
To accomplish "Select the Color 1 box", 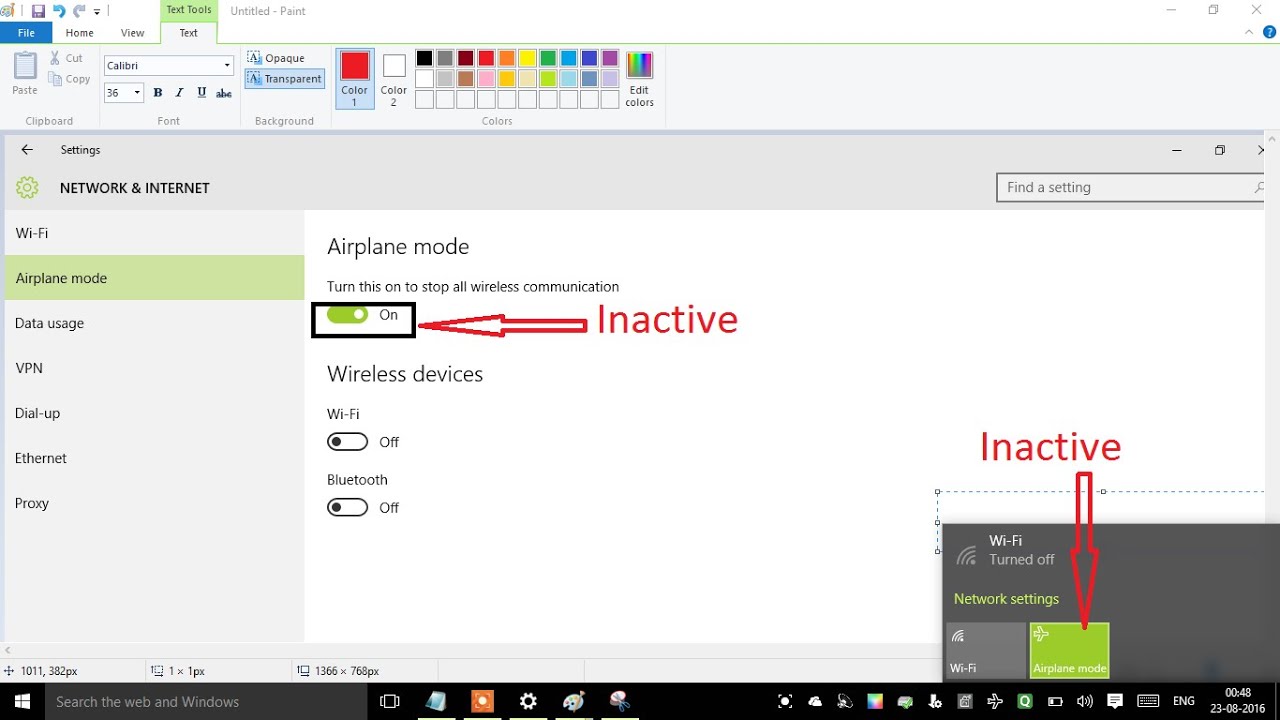I will pyautogui.click(x=355, y=79).
